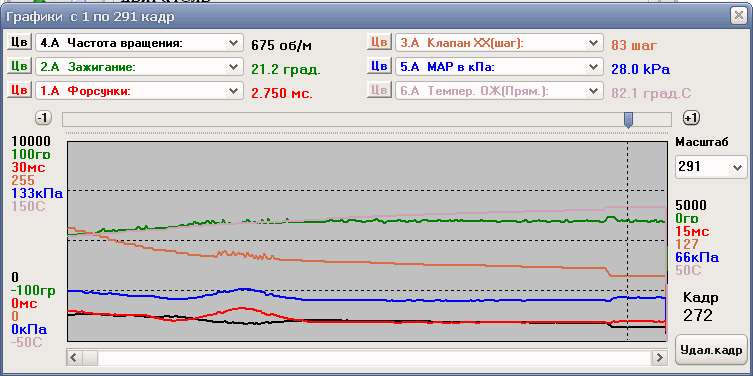Close the Графики window
Image resolution: width=753 pixels, height=376 pixels.
coord(738,16)
